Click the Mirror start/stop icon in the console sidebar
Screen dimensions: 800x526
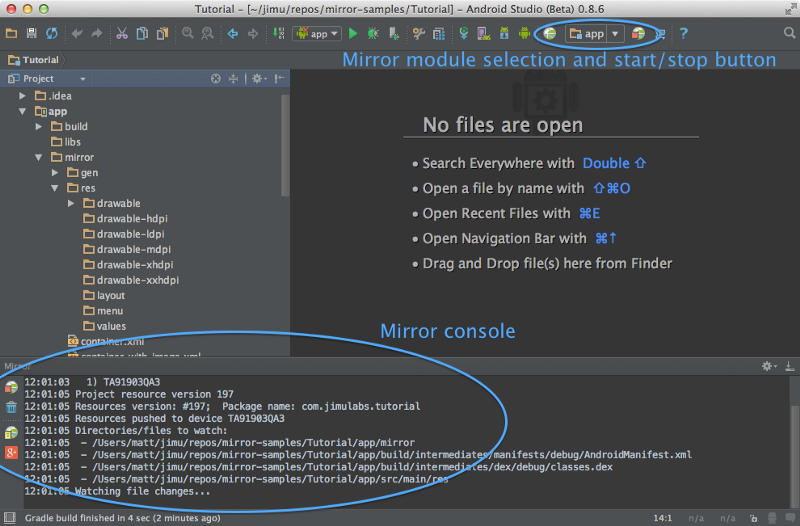[x=11, y=387]
